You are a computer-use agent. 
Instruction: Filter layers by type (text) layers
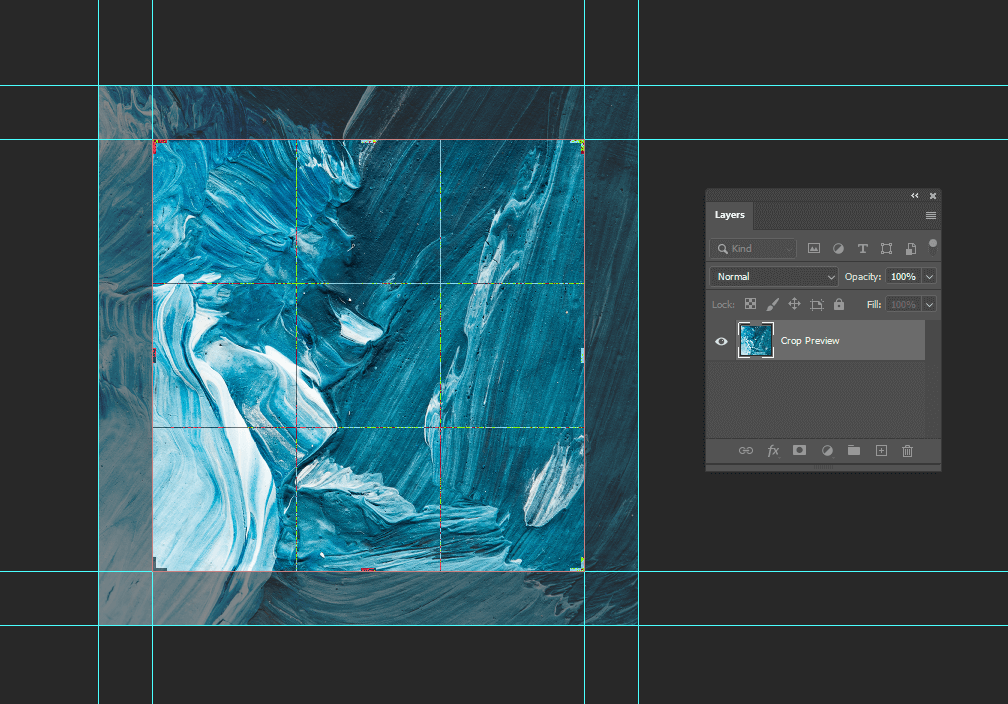(x=863, y=248)
